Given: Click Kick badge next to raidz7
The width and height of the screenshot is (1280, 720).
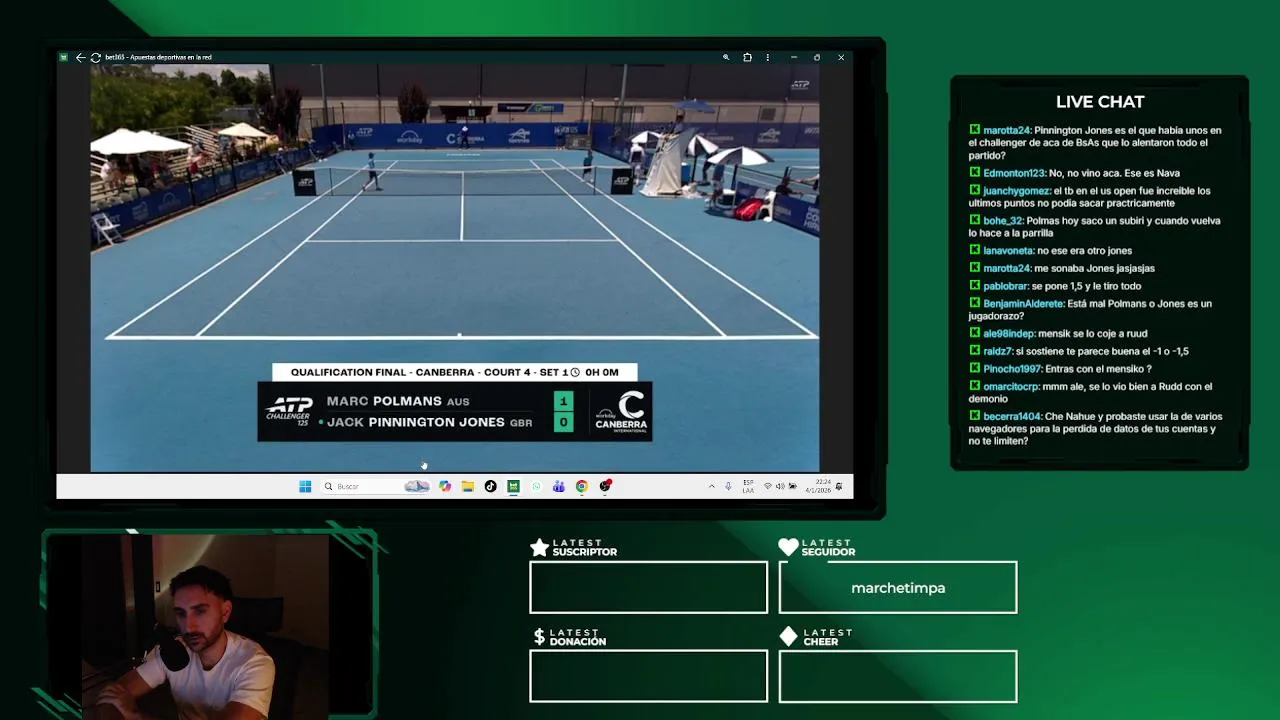Looking at the screenshot, I should pyautogui.click(x=974, y=351).
